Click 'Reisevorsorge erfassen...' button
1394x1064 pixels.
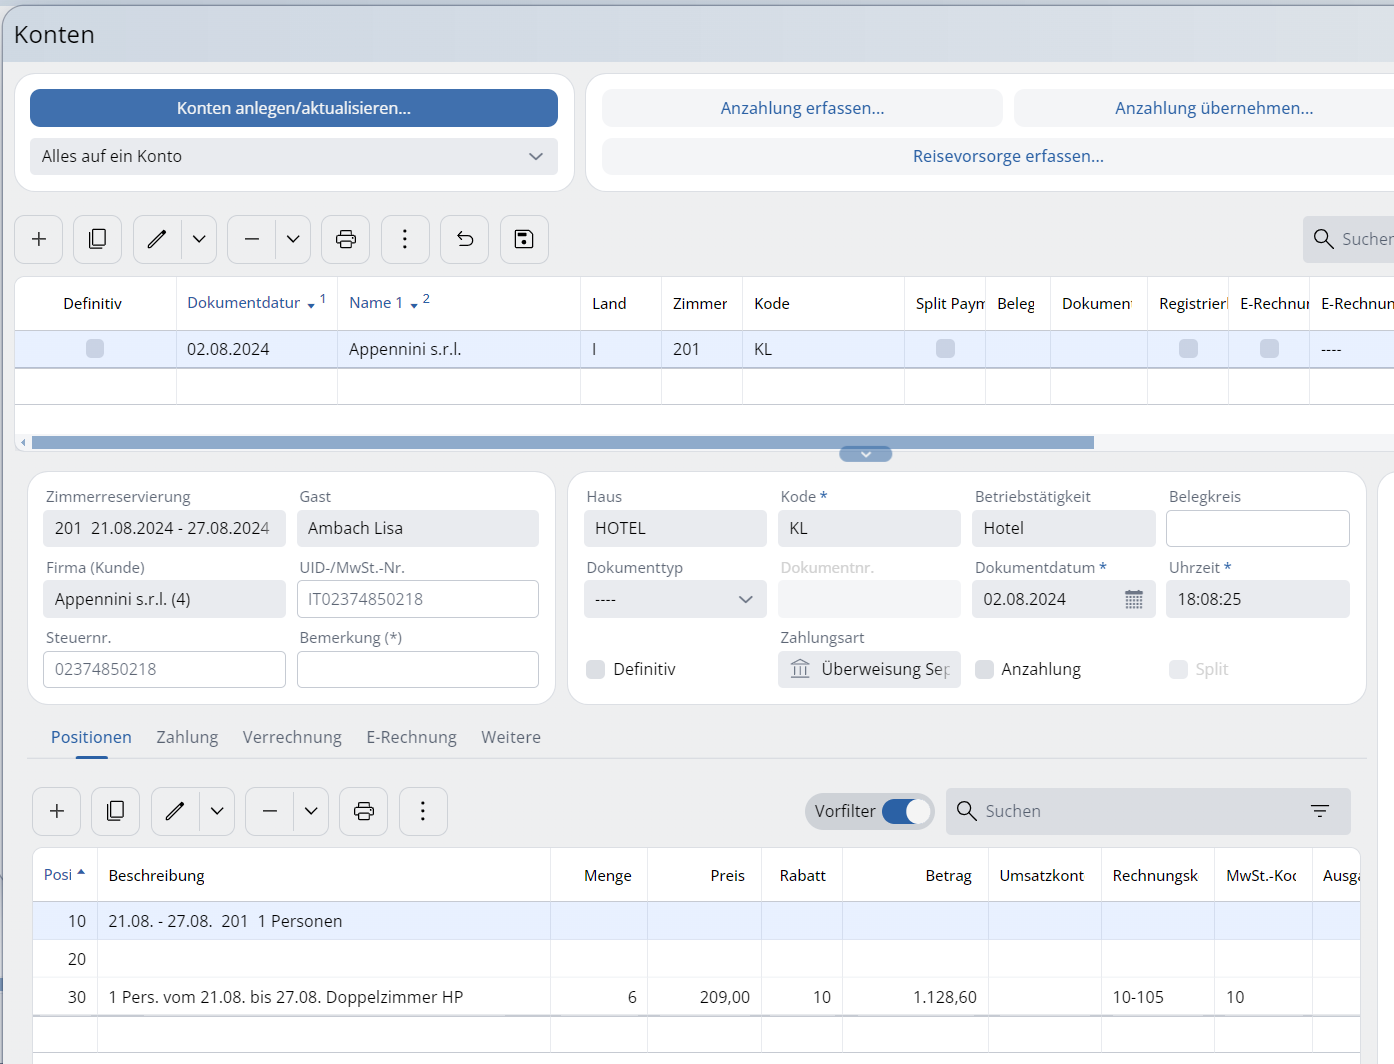tap(1007, 156)
